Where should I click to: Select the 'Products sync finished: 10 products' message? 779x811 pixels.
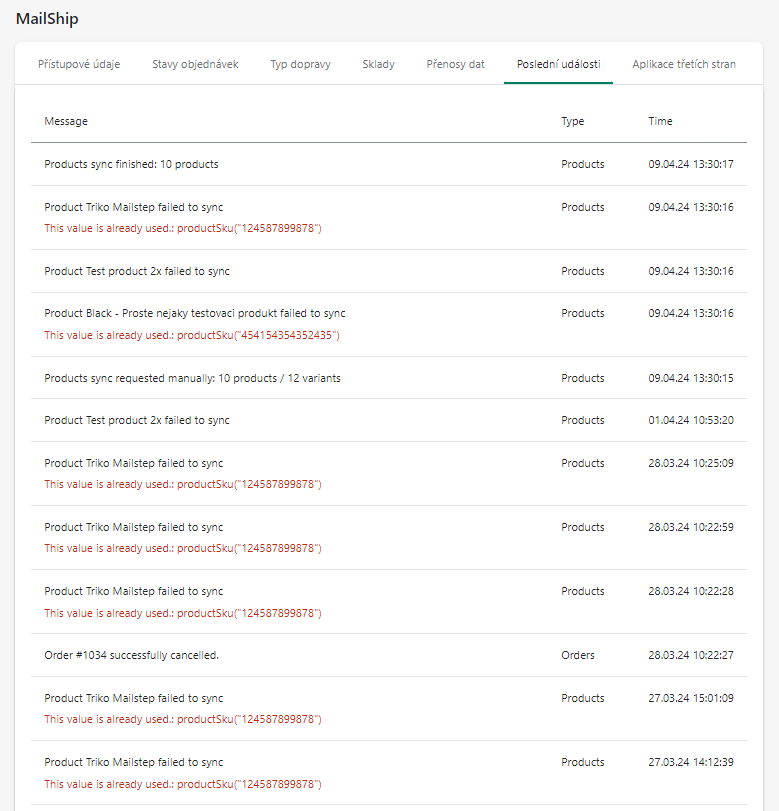131,164
